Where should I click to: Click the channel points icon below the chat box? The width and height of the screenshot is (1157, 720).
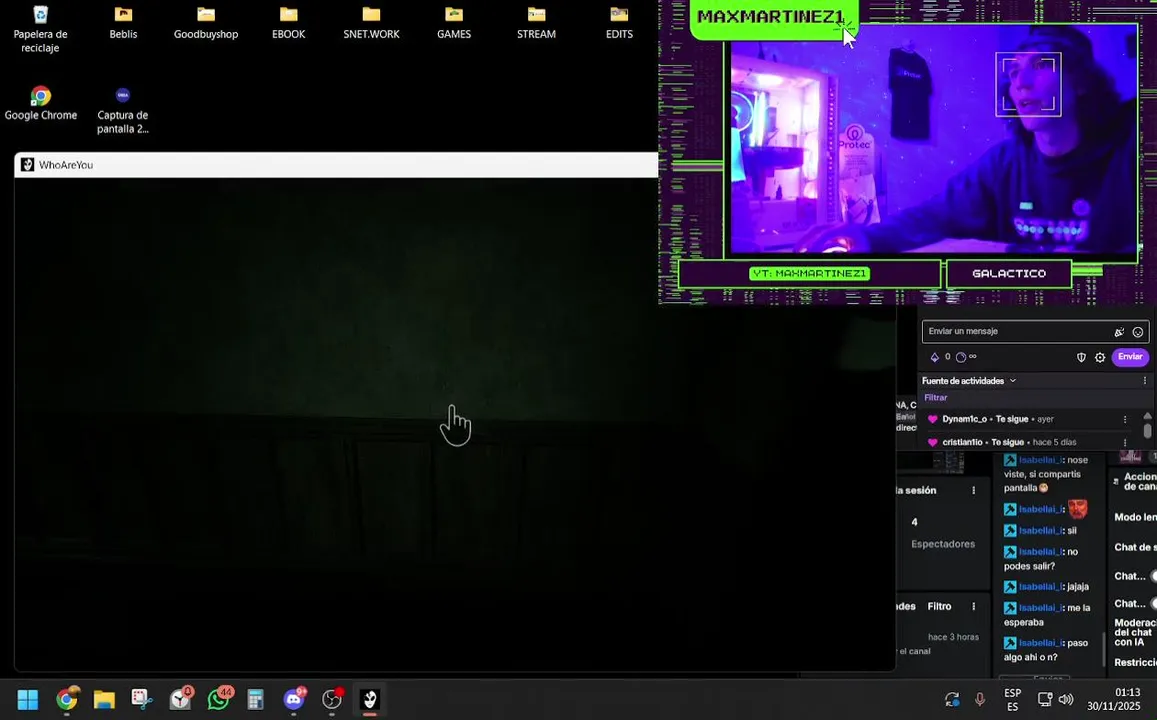961,357
